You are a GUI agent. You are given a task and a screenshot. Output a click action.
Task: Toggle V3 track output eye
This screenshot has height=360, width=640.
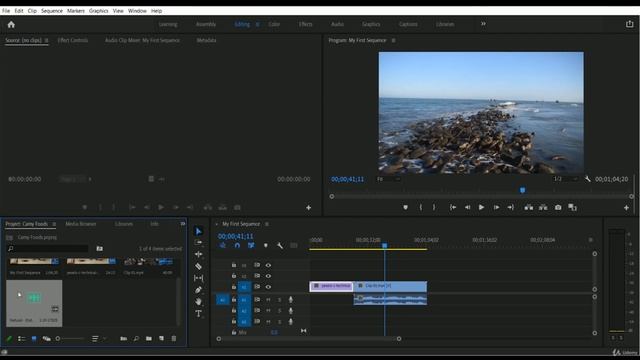click(x=268, y=265)
